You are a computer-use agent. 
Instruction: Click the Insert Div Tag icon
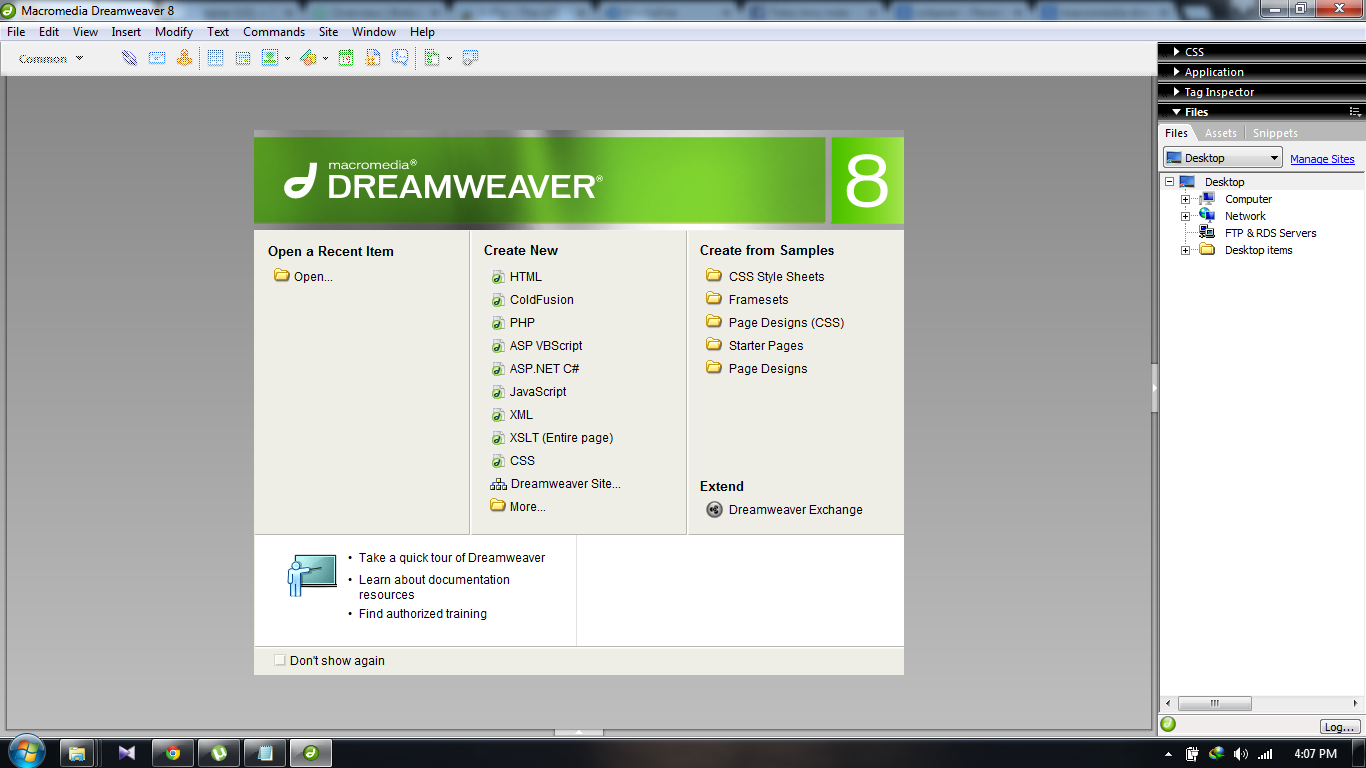point(242,58)
